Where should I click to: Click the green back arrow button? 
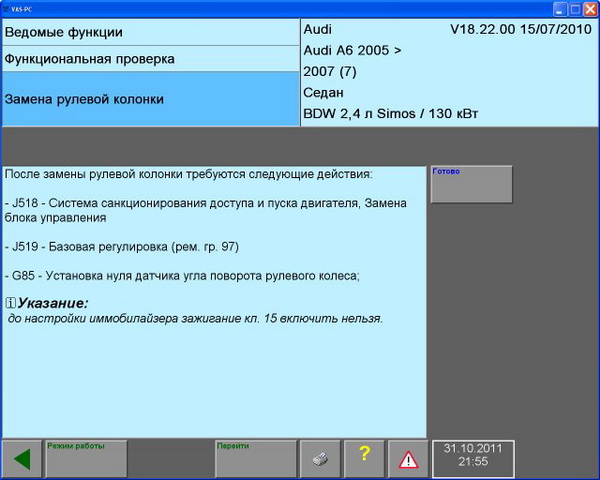pos(22,459)
